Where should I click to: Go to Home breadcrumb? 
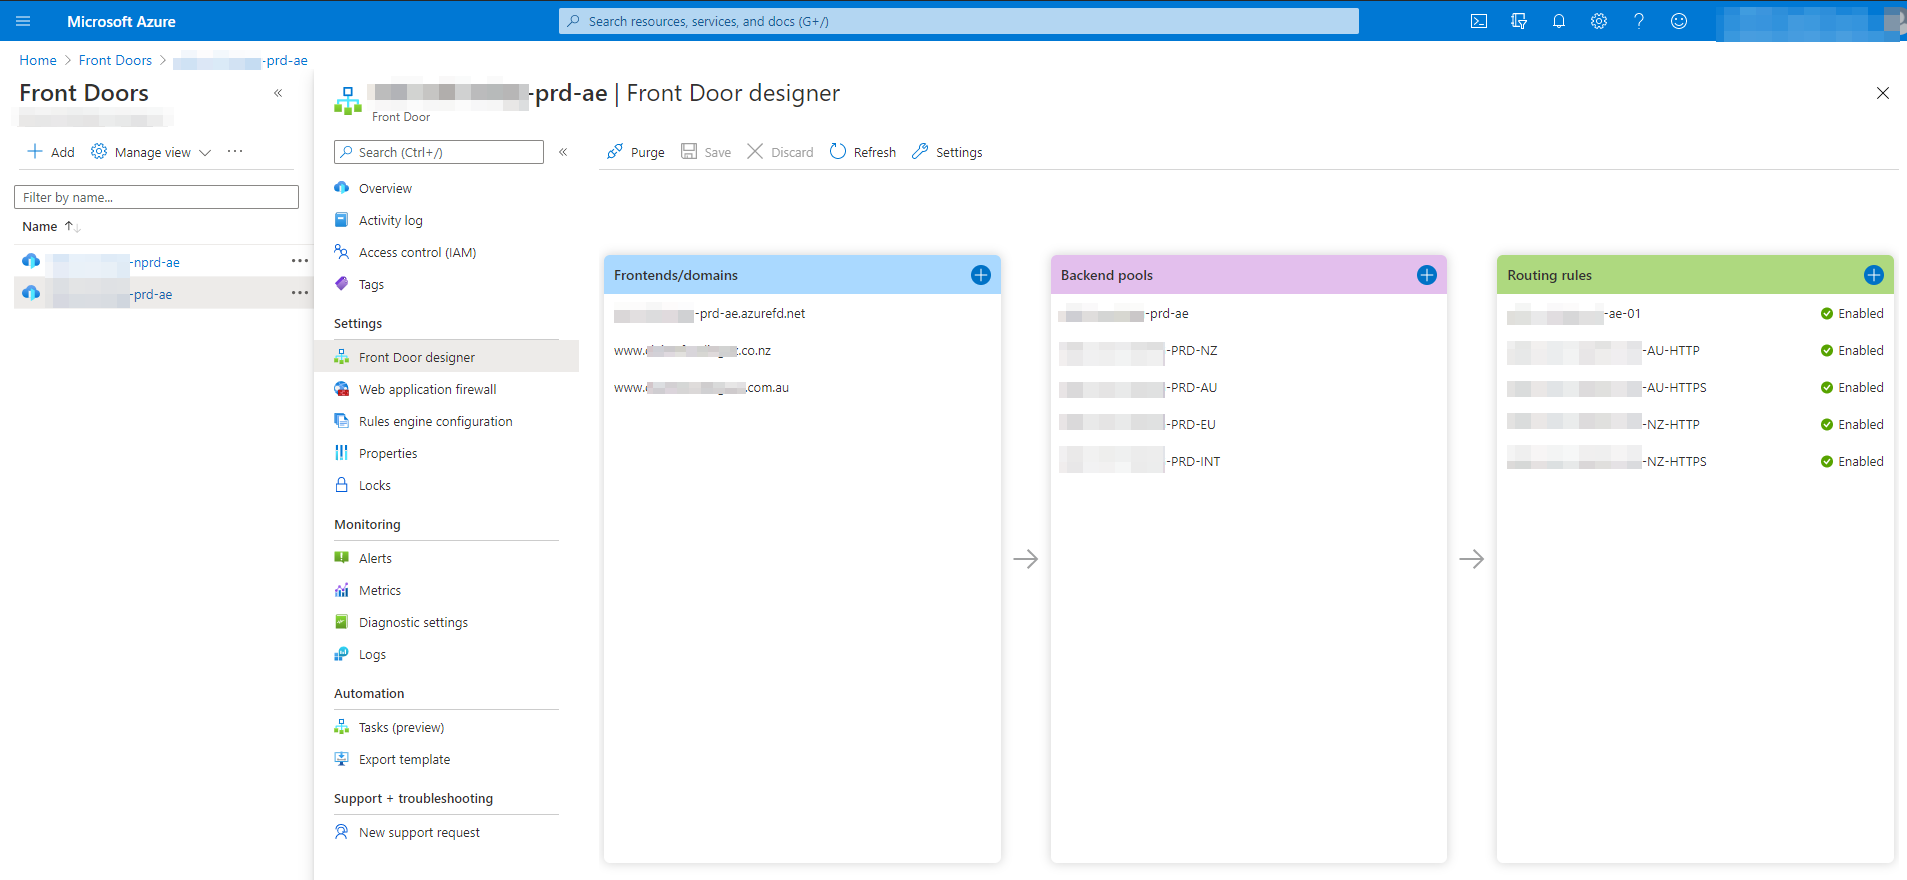click(x=38, y=60)
